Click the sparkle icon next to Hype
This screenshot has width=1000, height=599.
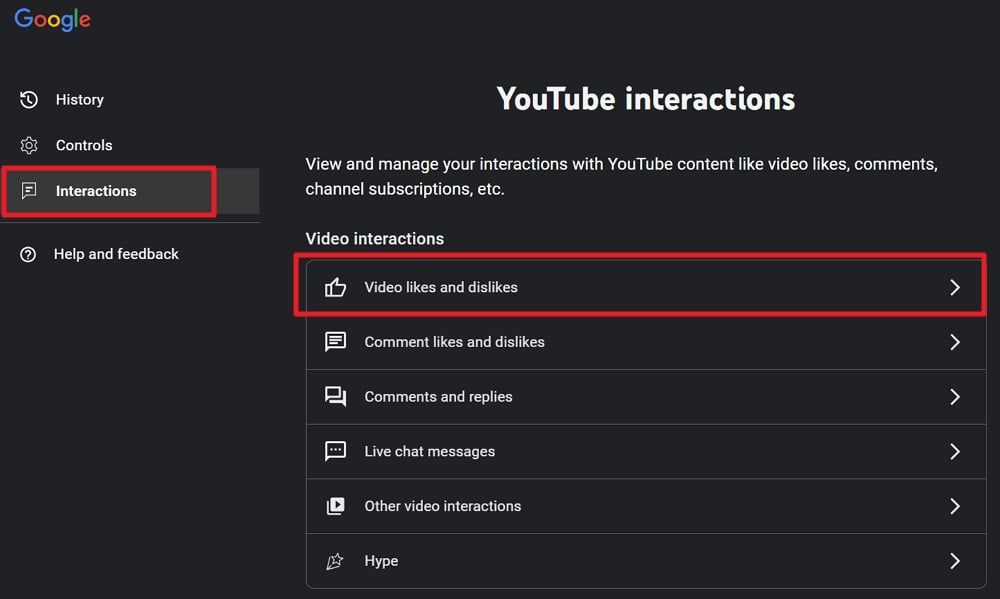click(x=335, y=561)
